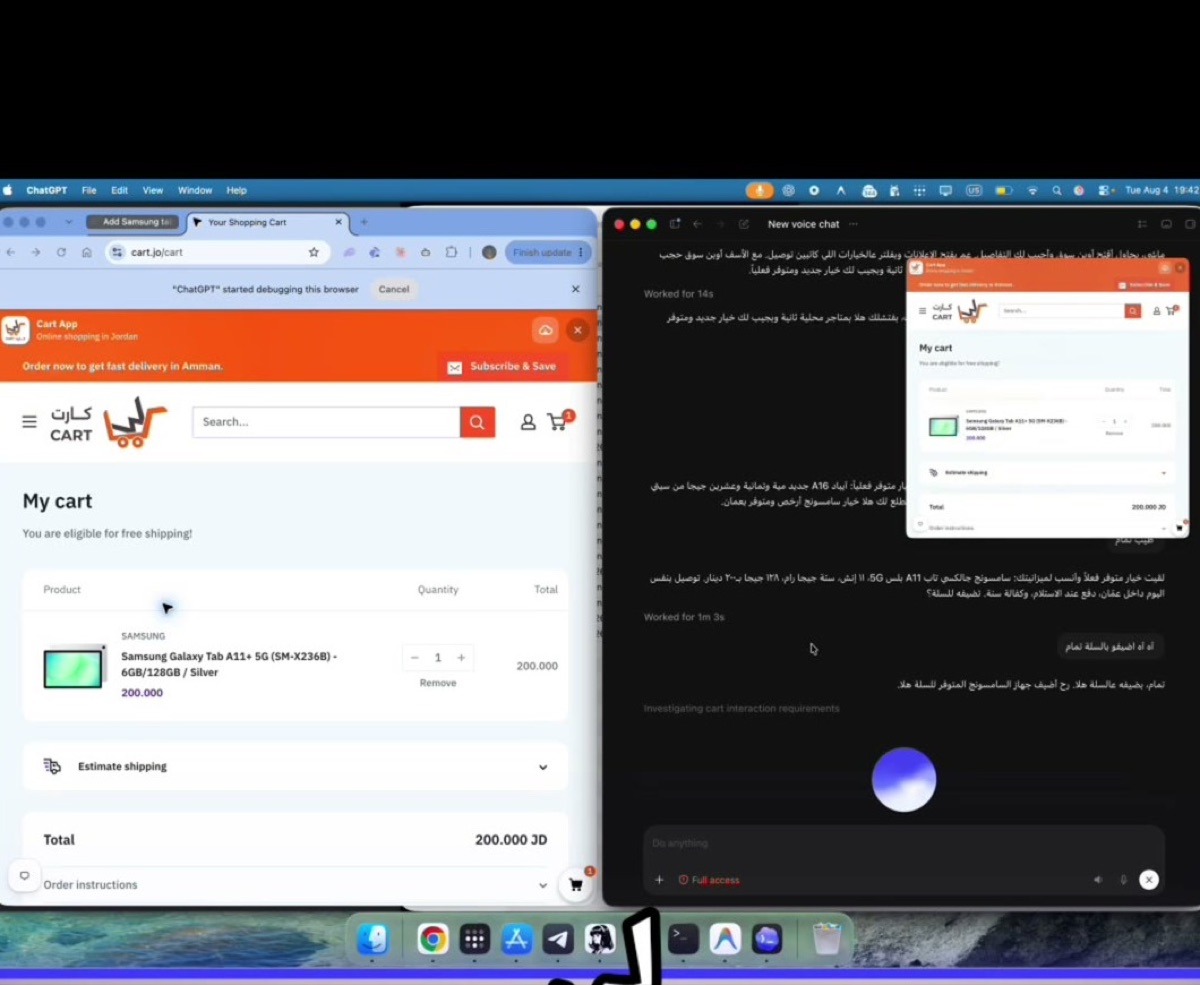Click the plus attach button in ChatGPT

(659, 880)
